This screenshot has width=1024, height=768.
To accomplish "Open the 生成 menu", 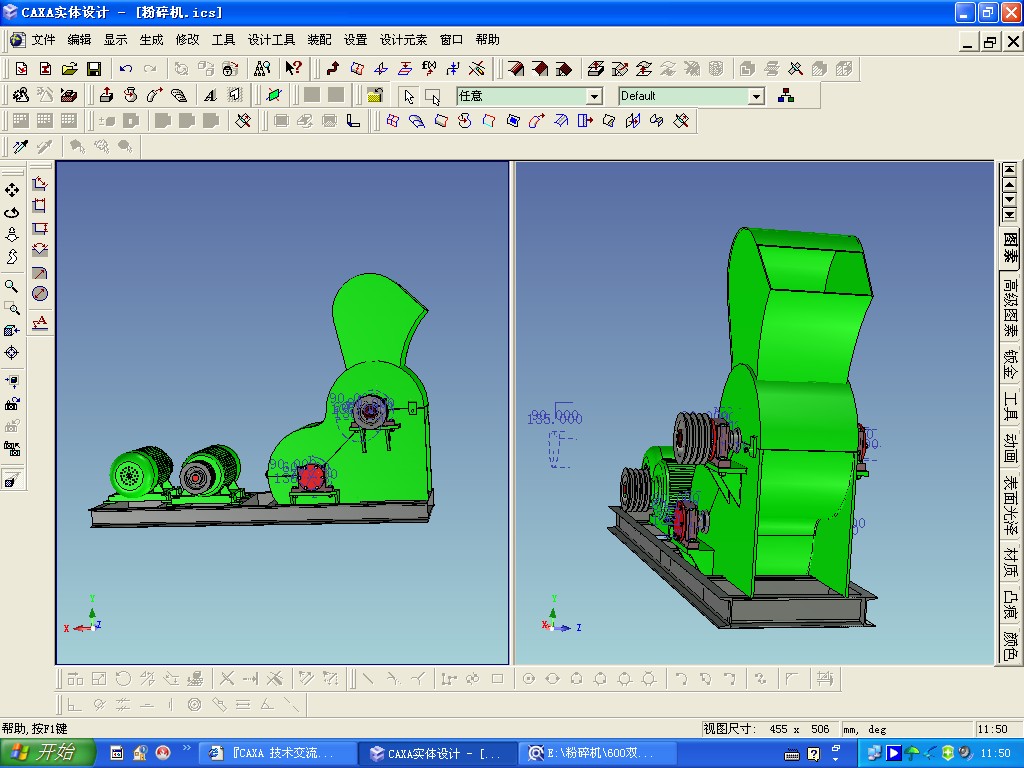I will [x=151, y=40].
